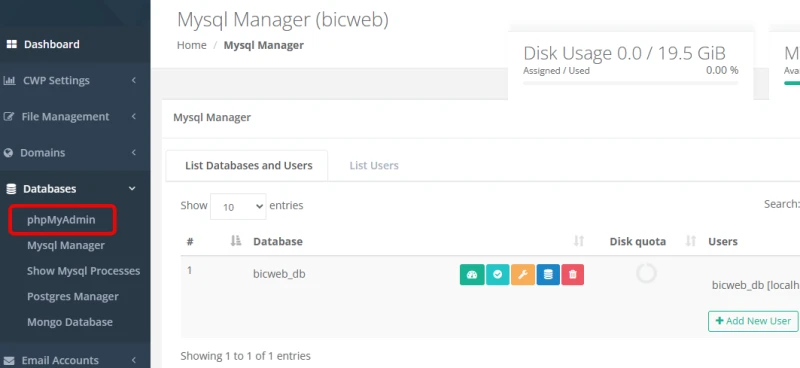This screenshot has width=800, height=368.
Task: Go to Home breadcrumb link
Action: [192, 45]
